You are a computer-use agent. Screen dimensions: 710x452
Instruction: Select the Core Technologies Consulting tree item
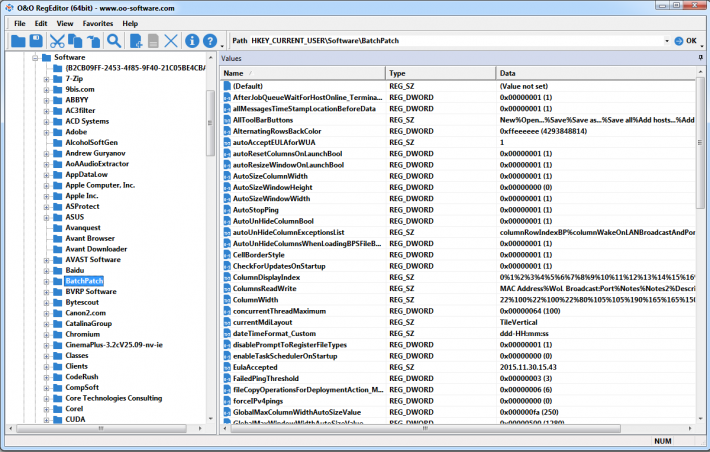[114, 398]
